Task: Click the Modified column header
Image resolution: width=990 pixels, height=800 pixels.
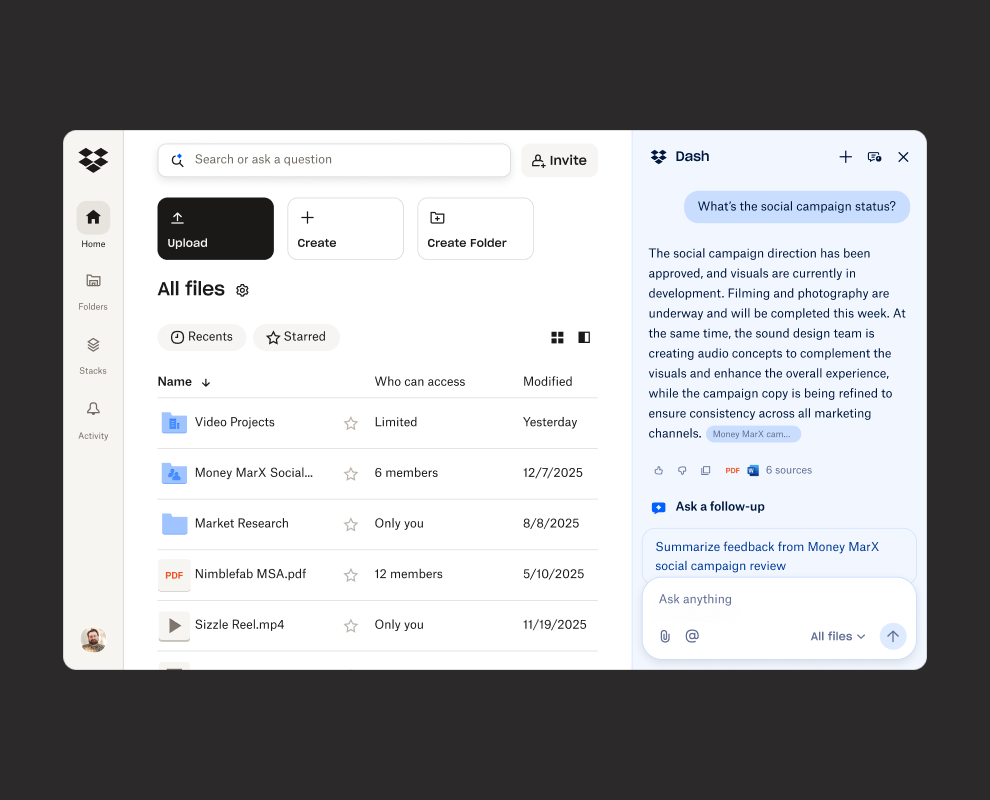Action: (547, 381)
